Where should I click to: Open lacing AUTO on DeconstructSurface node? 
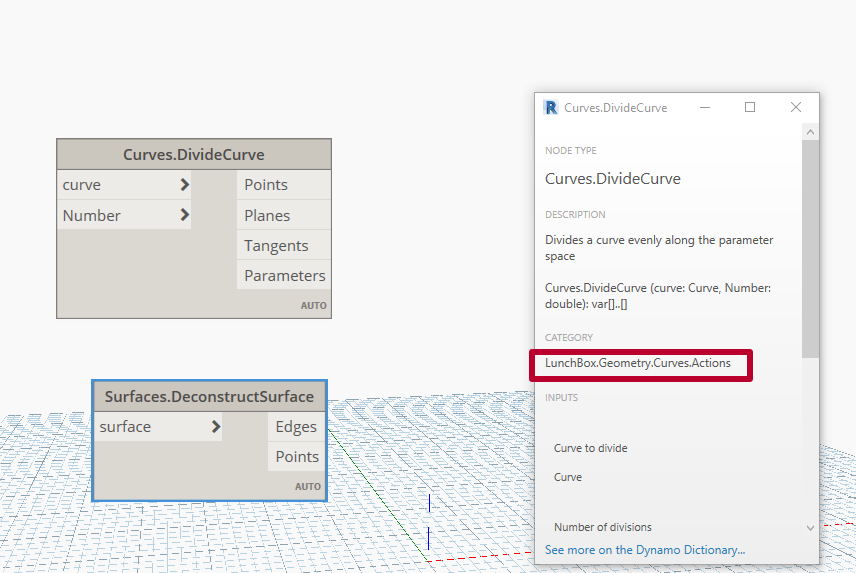(x=308, y=486)
